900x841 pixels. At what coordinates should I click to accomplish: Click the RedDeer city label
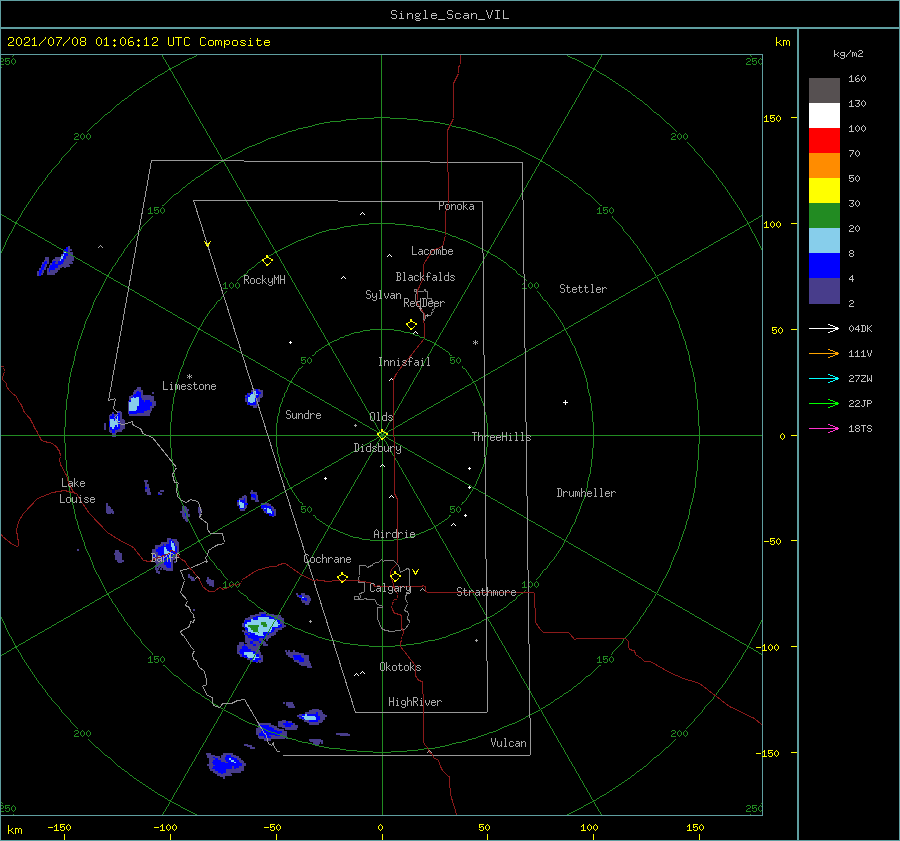point(424,303)
